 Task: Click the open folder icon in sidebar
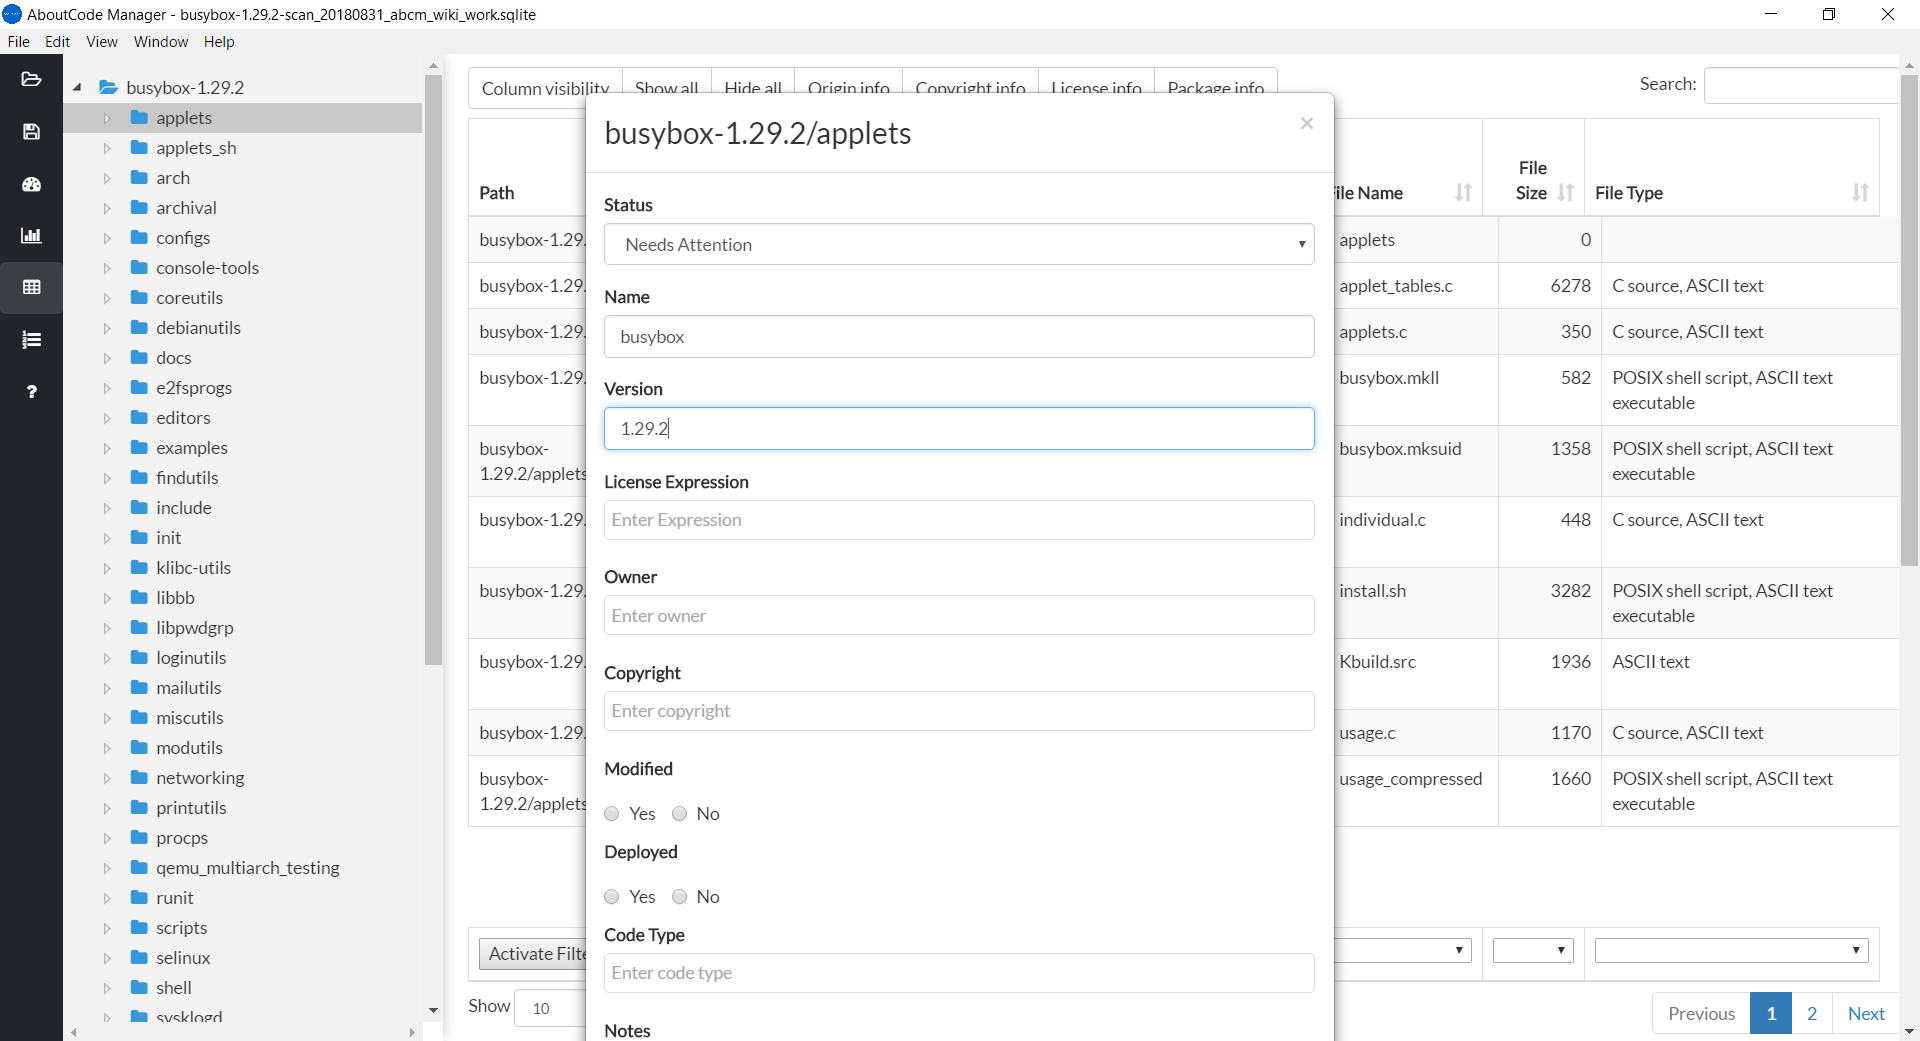point(31,79)
